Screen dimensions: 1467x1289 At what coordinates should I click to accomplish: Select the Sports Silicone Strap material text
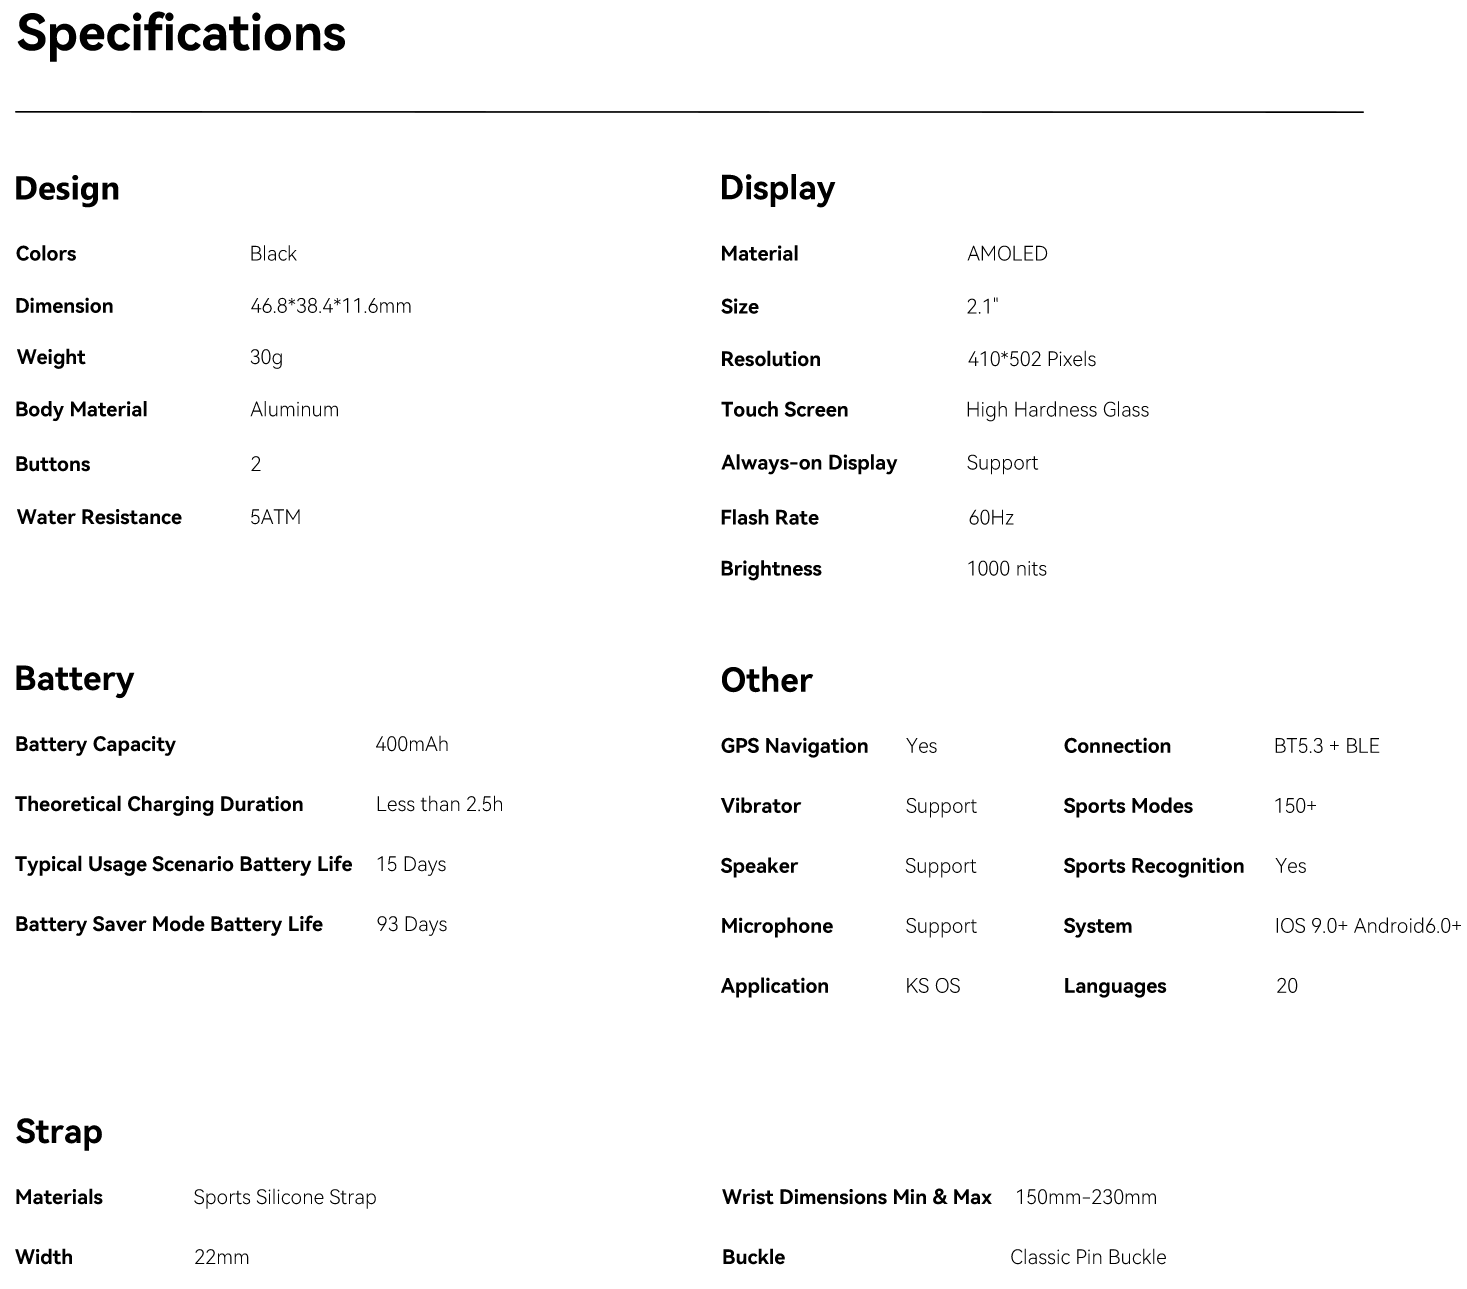click(284, 1197)
